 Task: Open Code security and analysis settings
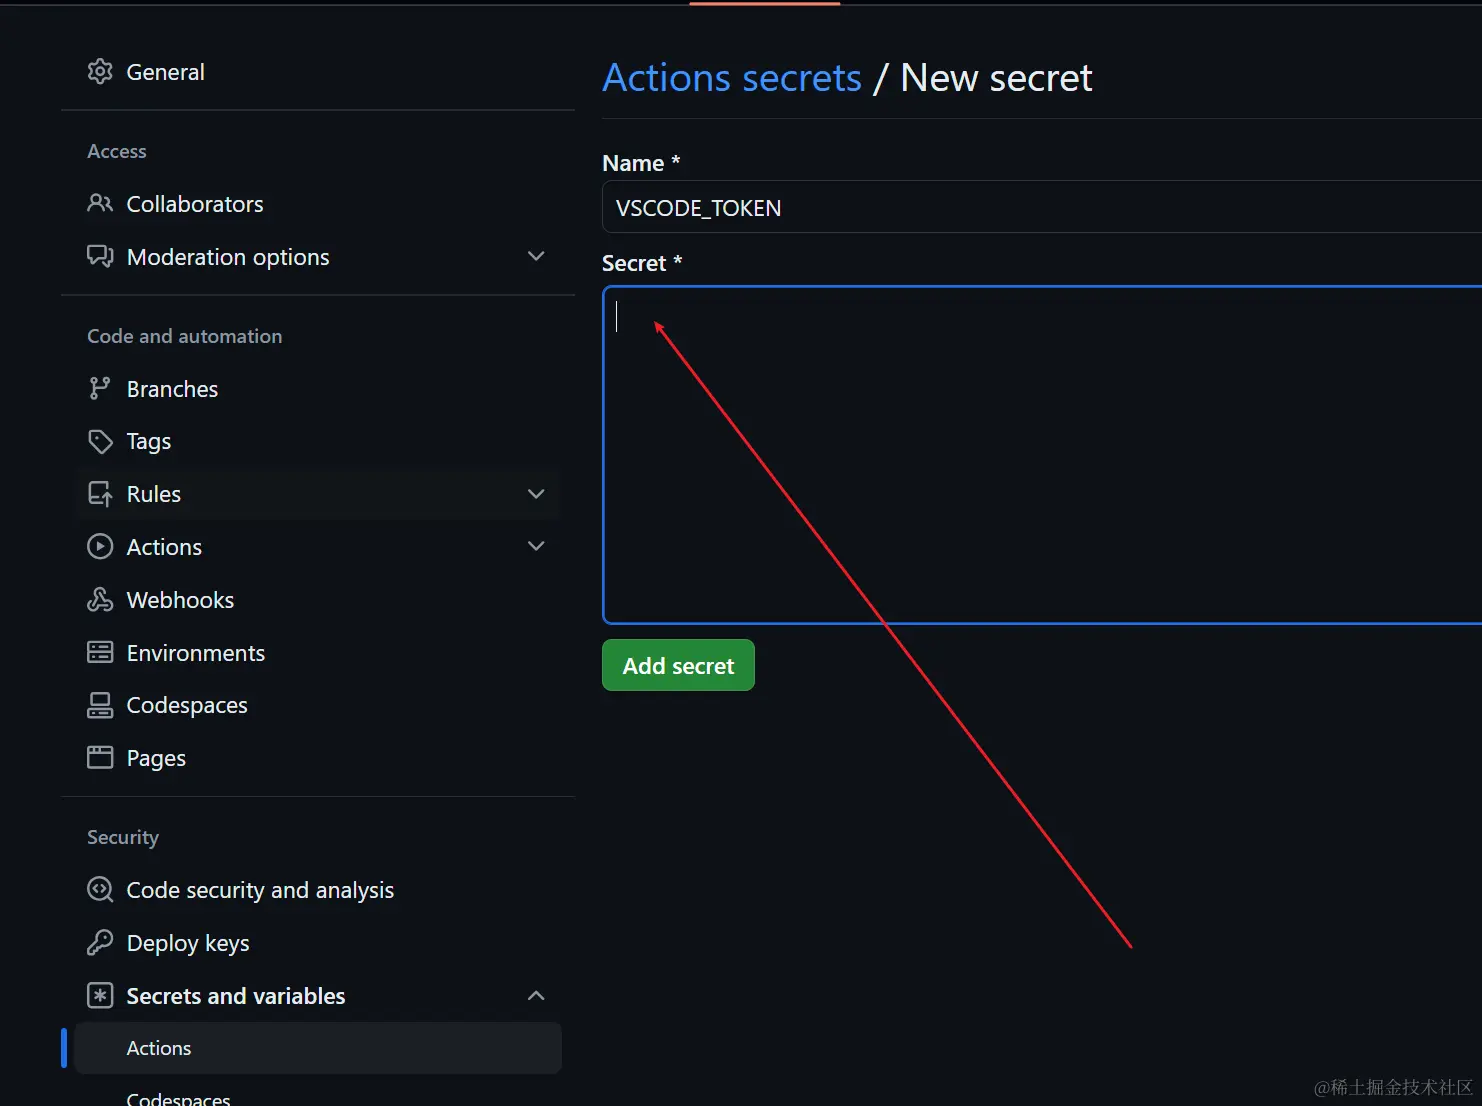coord(260,890)
